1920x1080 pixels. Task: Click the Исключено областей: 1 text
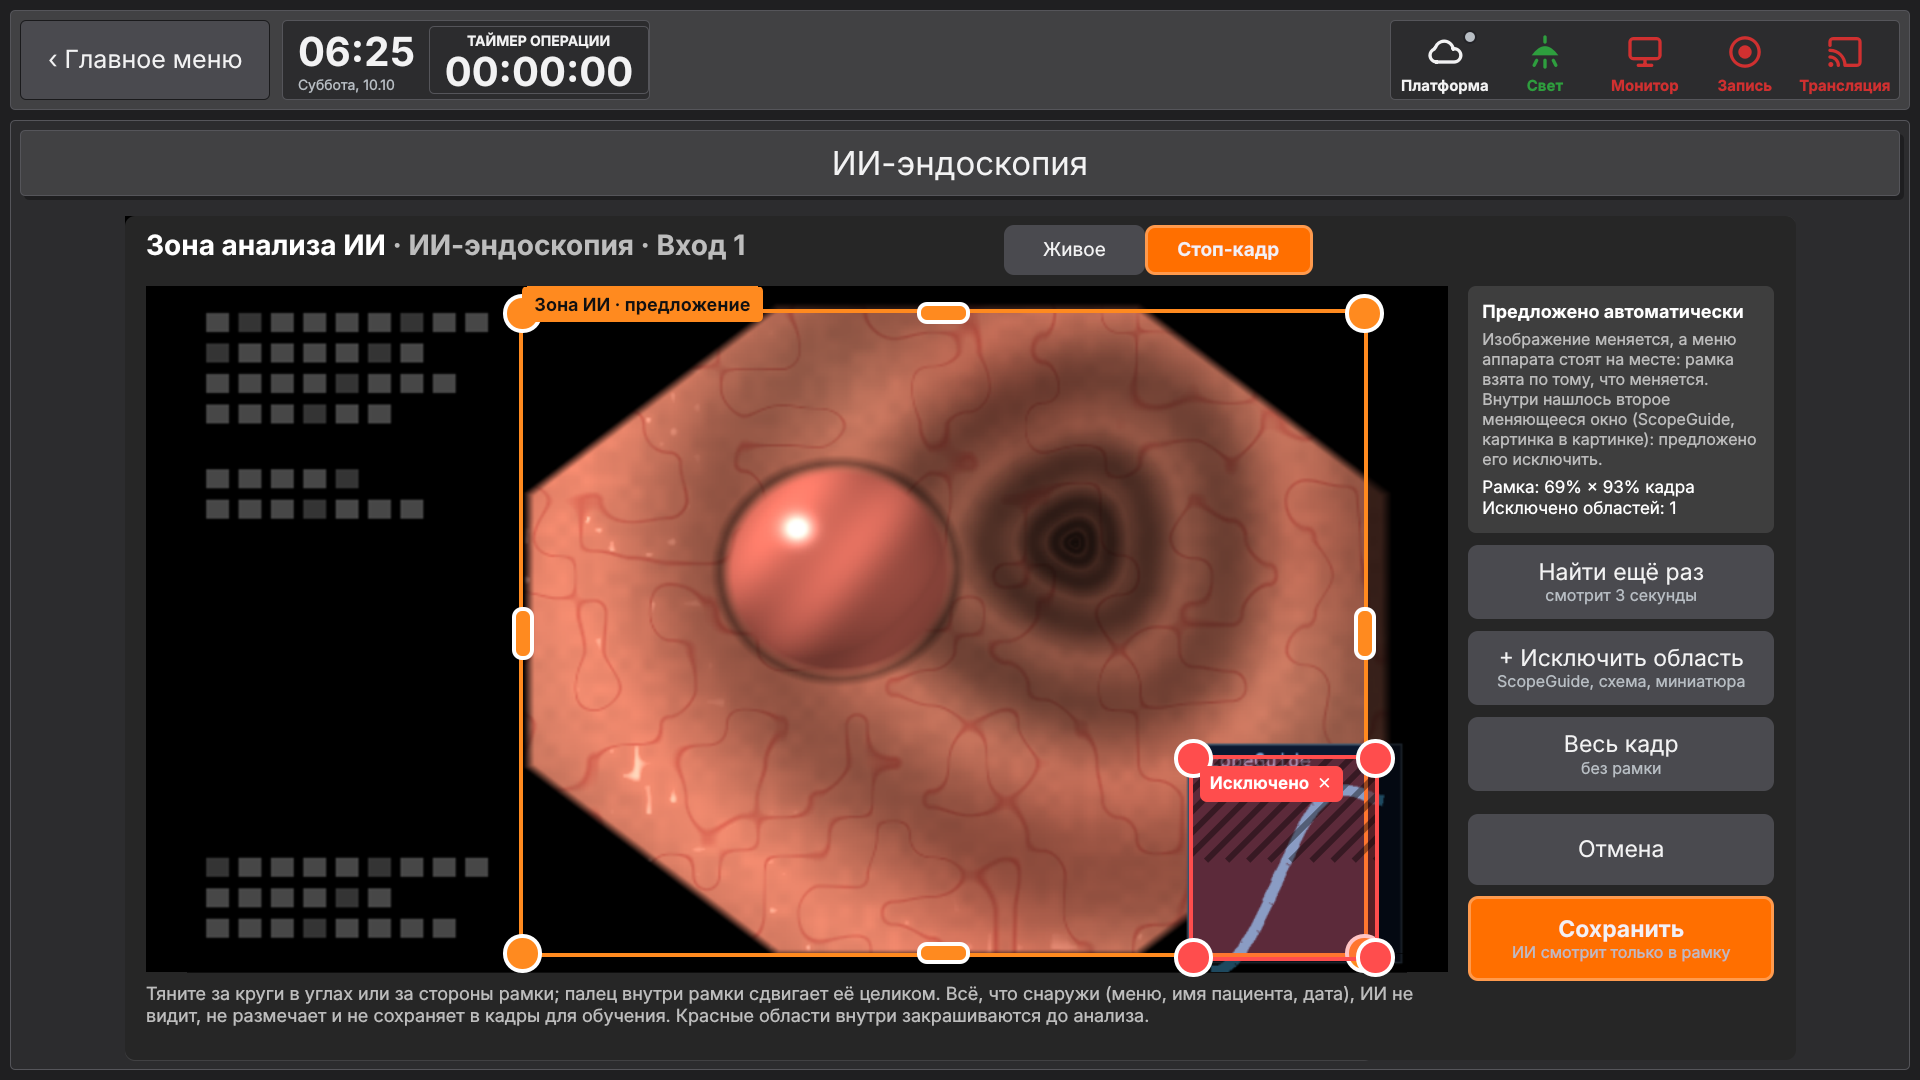(x=1579, y=508)
